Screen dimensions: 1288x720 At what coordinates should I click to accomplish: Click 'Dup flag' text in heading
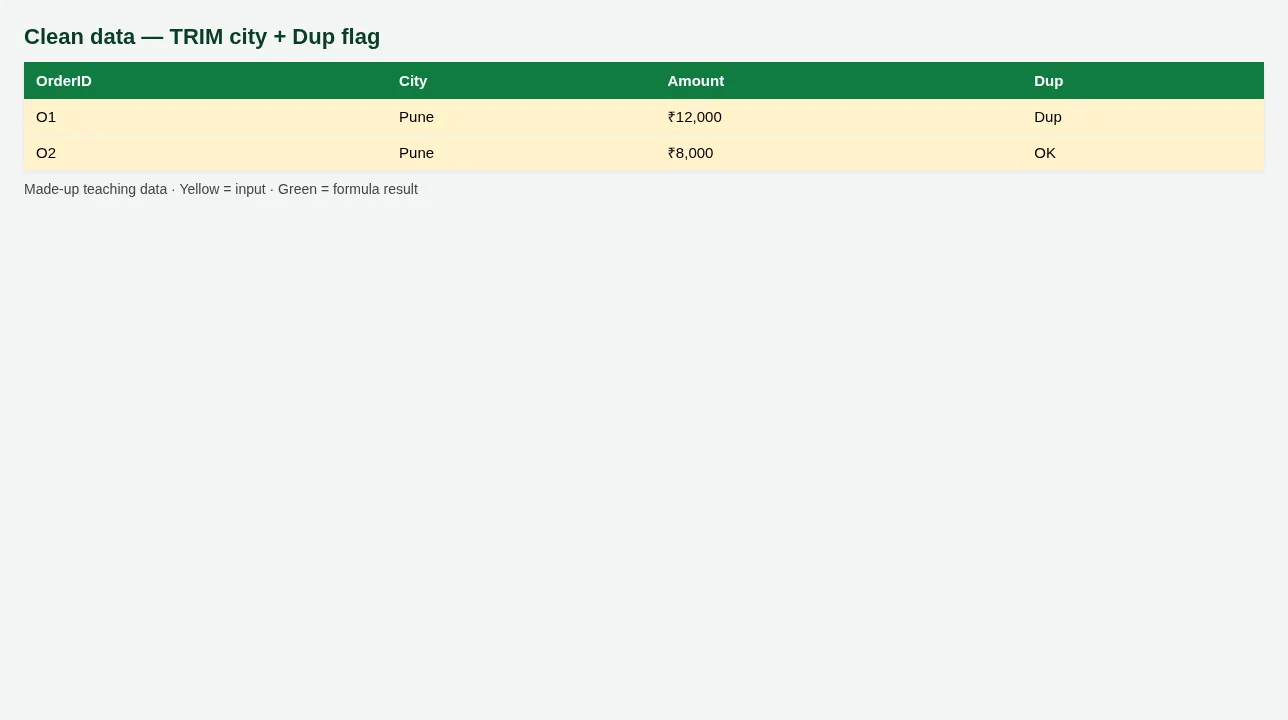coord(336,37)
